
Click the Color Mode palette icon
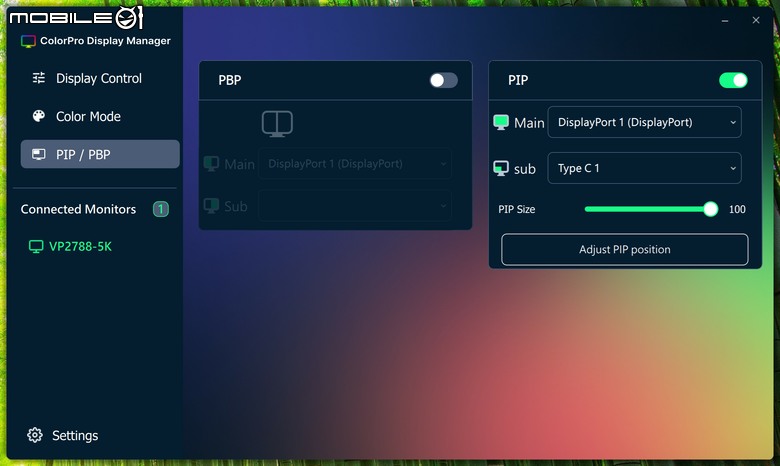click(39, 116)
